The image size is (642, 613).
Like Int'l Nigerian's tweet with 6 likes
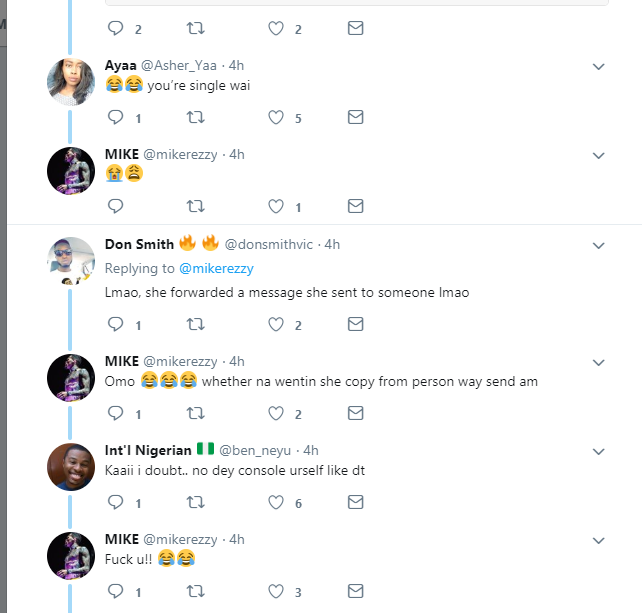click(276, 503)
